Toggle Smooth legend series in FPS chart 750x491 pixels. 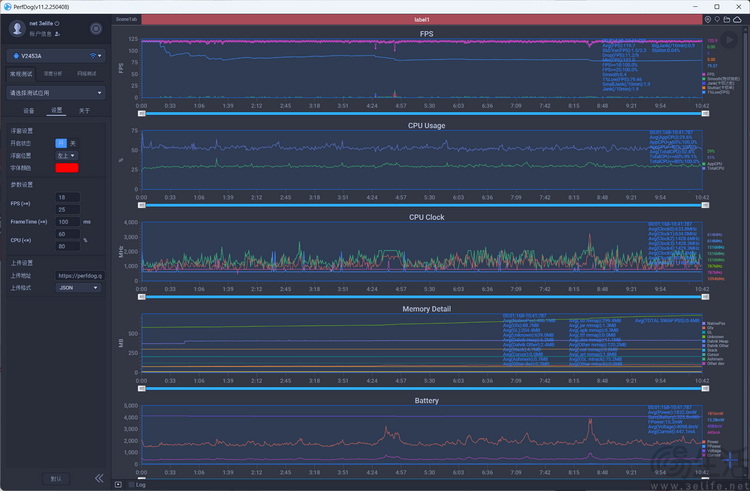pyautogui.click(x=720, y=79)
